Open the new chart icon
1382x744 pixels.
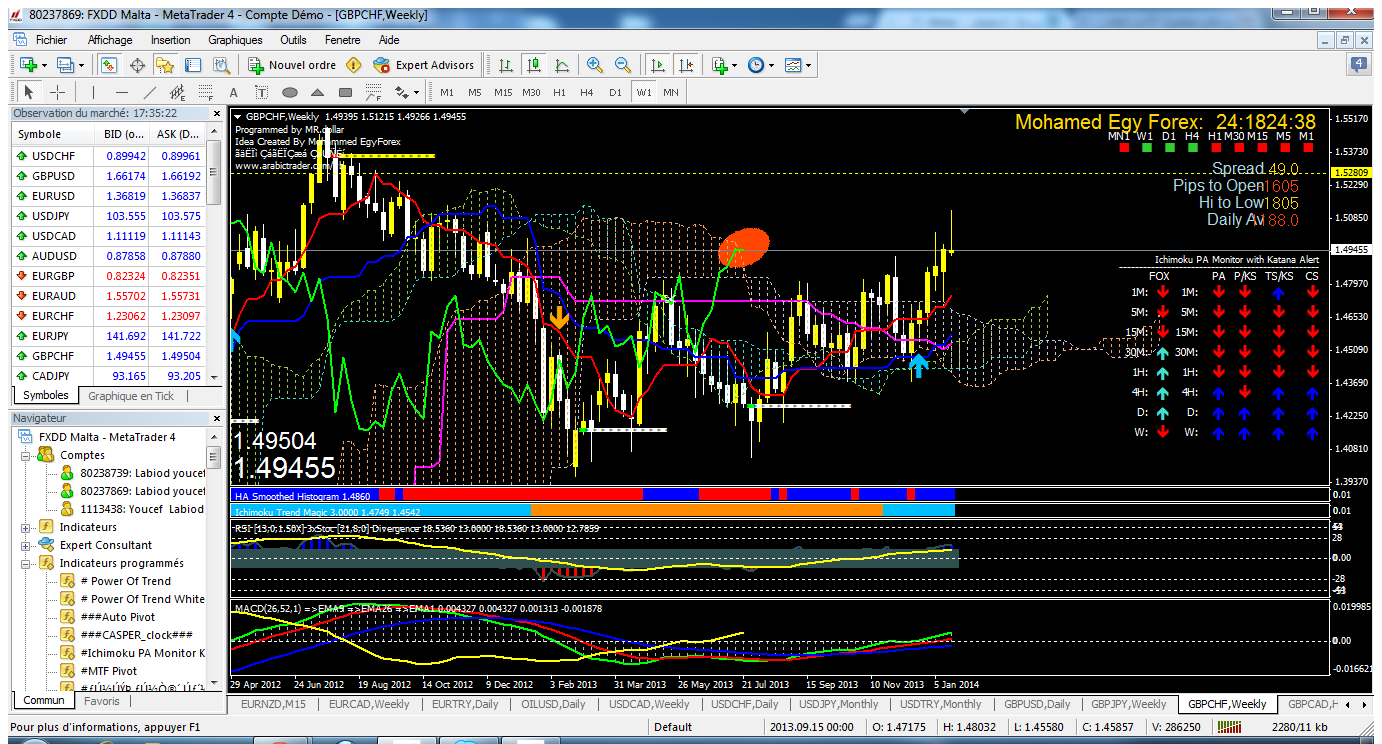click(28, 65)
